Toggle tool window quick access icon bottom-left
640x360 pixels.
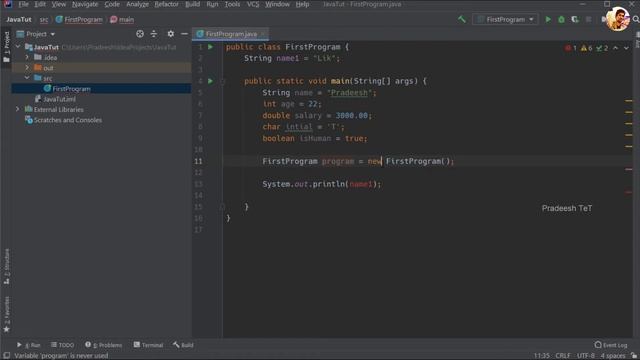pos(7,356)
